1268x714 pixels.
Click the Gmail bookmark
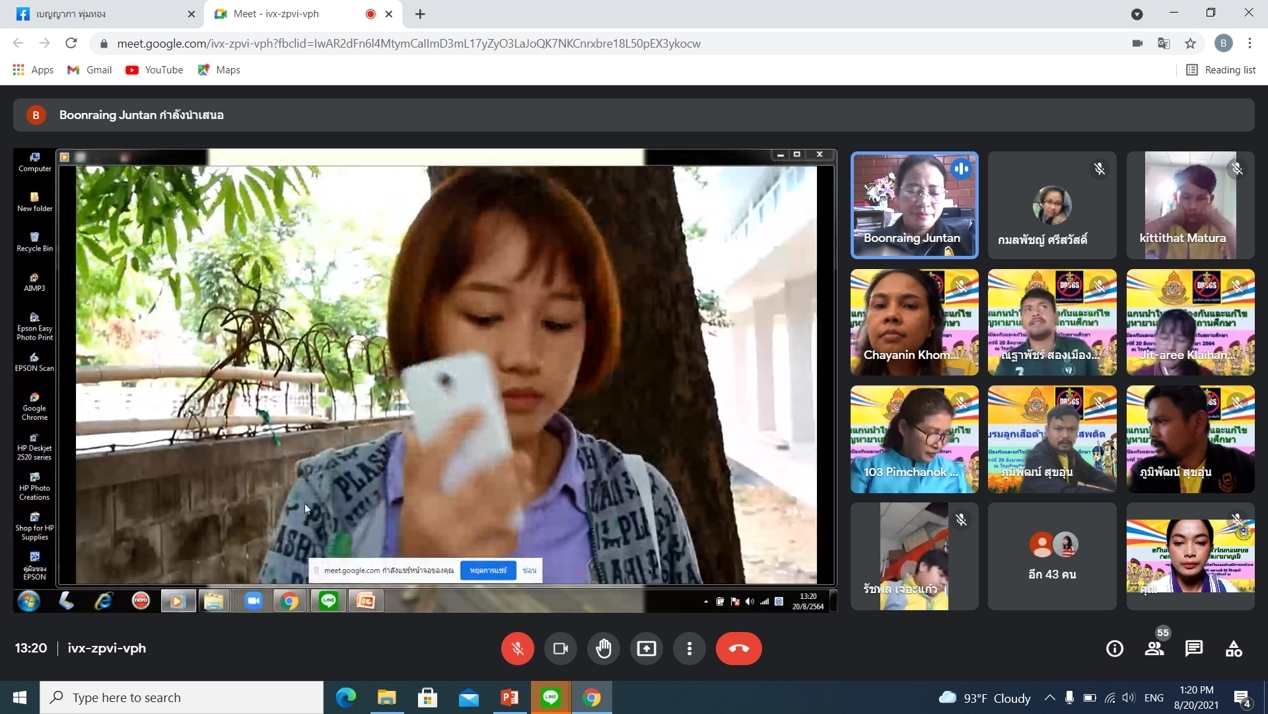tap(89, 70)
